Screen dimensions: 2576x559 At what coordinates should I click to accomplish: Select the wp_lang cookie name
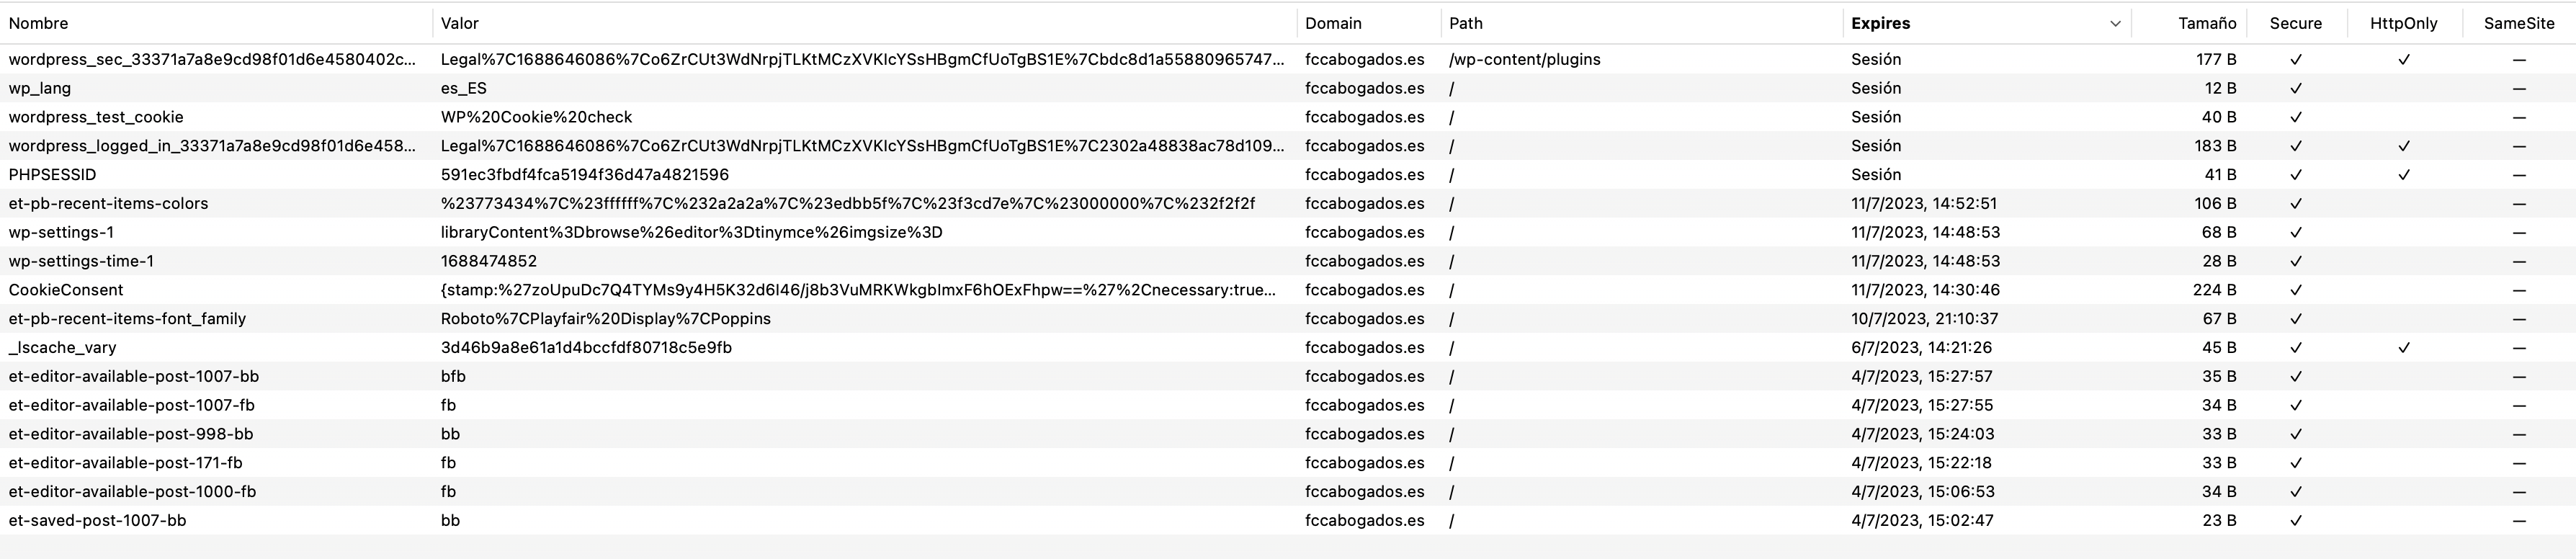click(40, 88)
